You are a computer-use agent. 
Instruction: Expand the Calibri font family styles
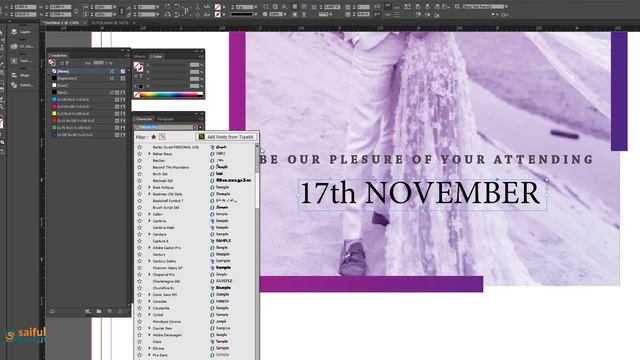point(149,214)
